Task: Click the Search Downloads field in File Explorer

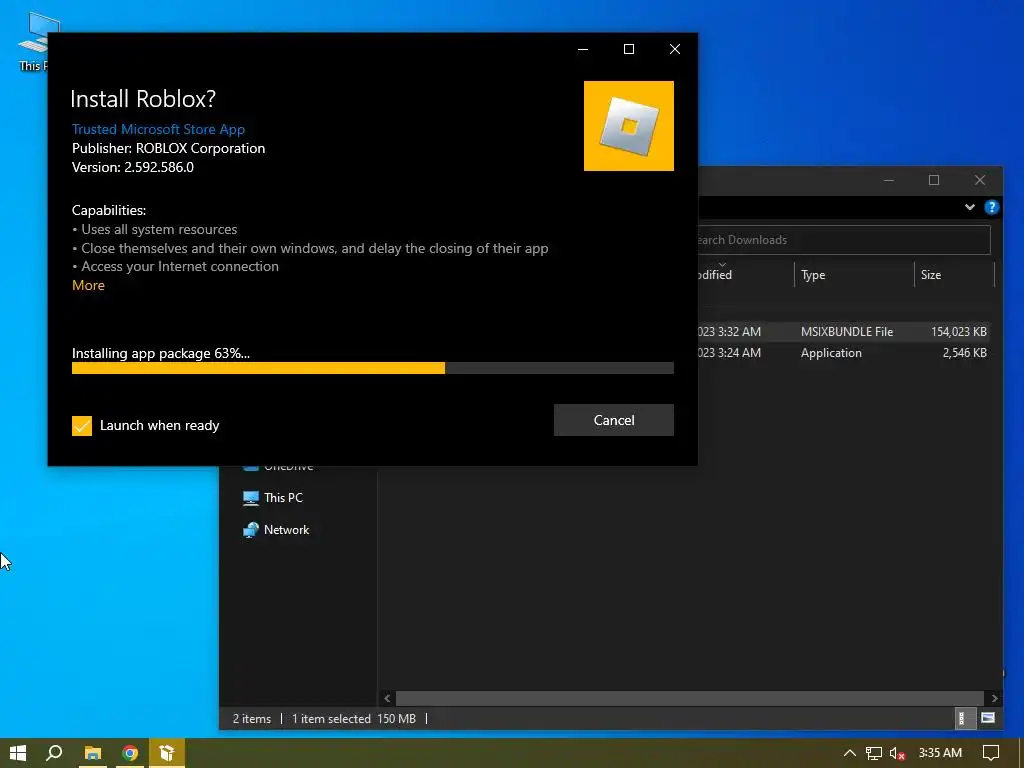Action: 844,240
